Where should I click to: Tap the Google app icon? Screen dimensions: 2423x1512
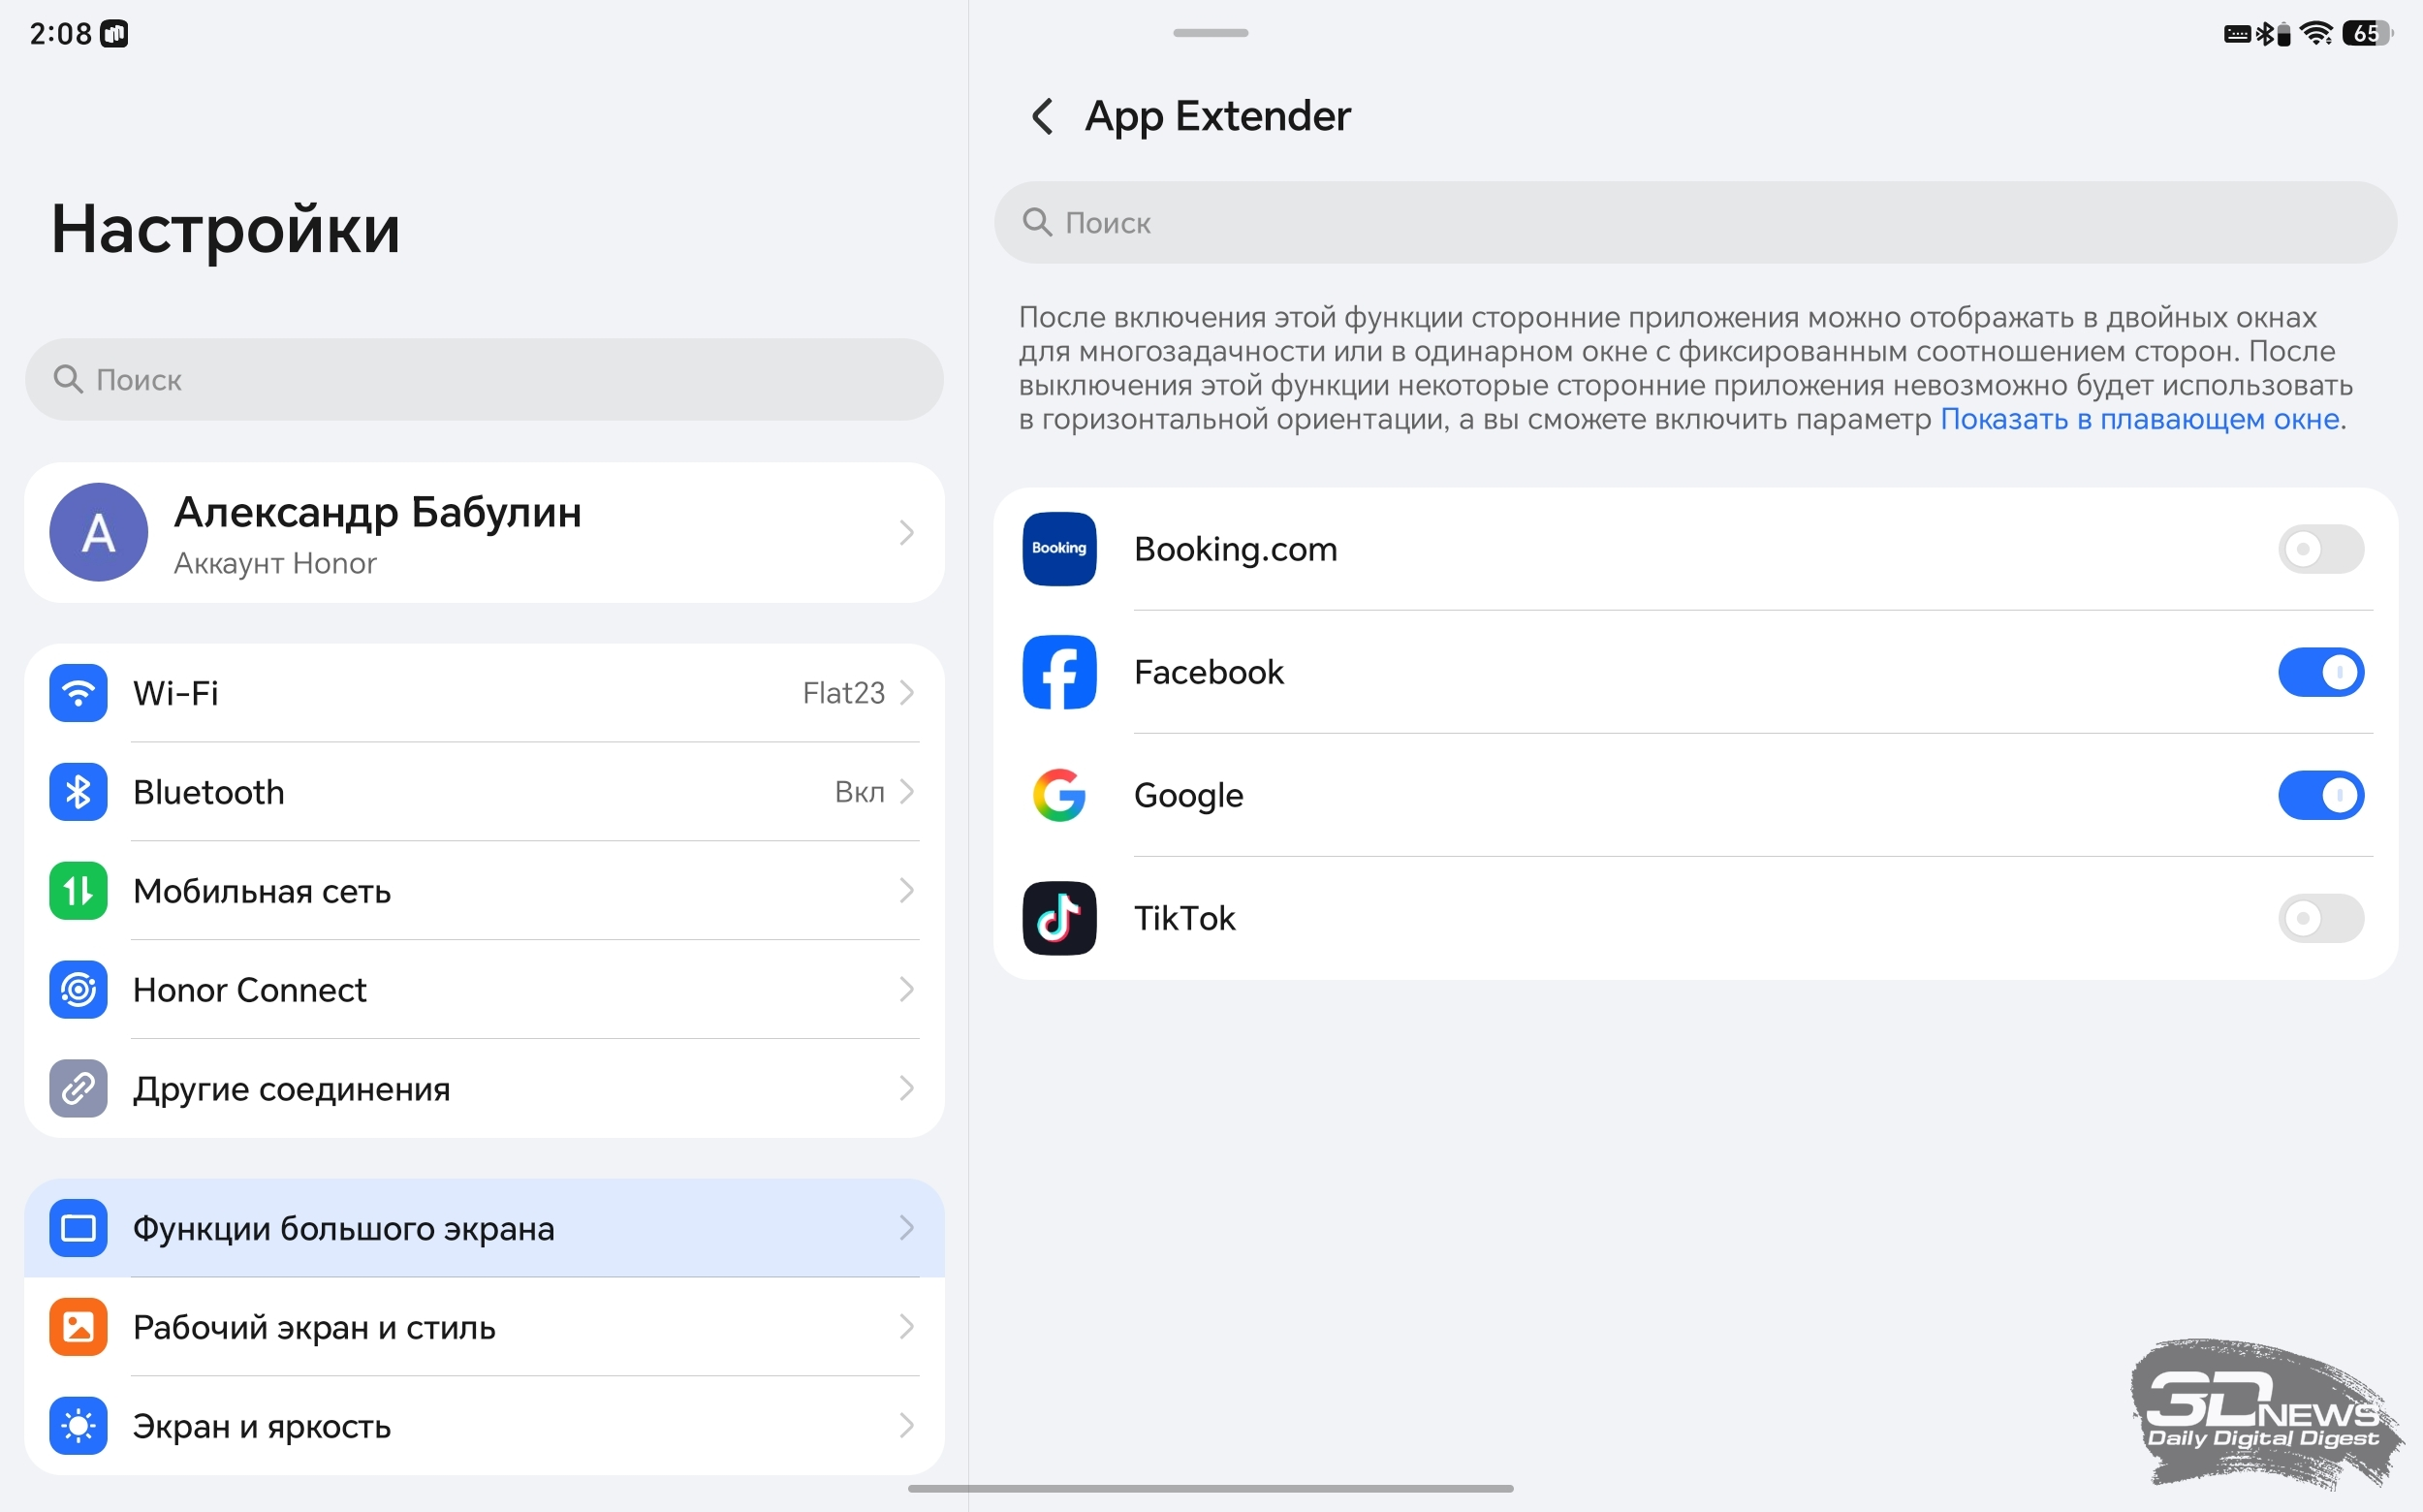tap(1059, 795)
